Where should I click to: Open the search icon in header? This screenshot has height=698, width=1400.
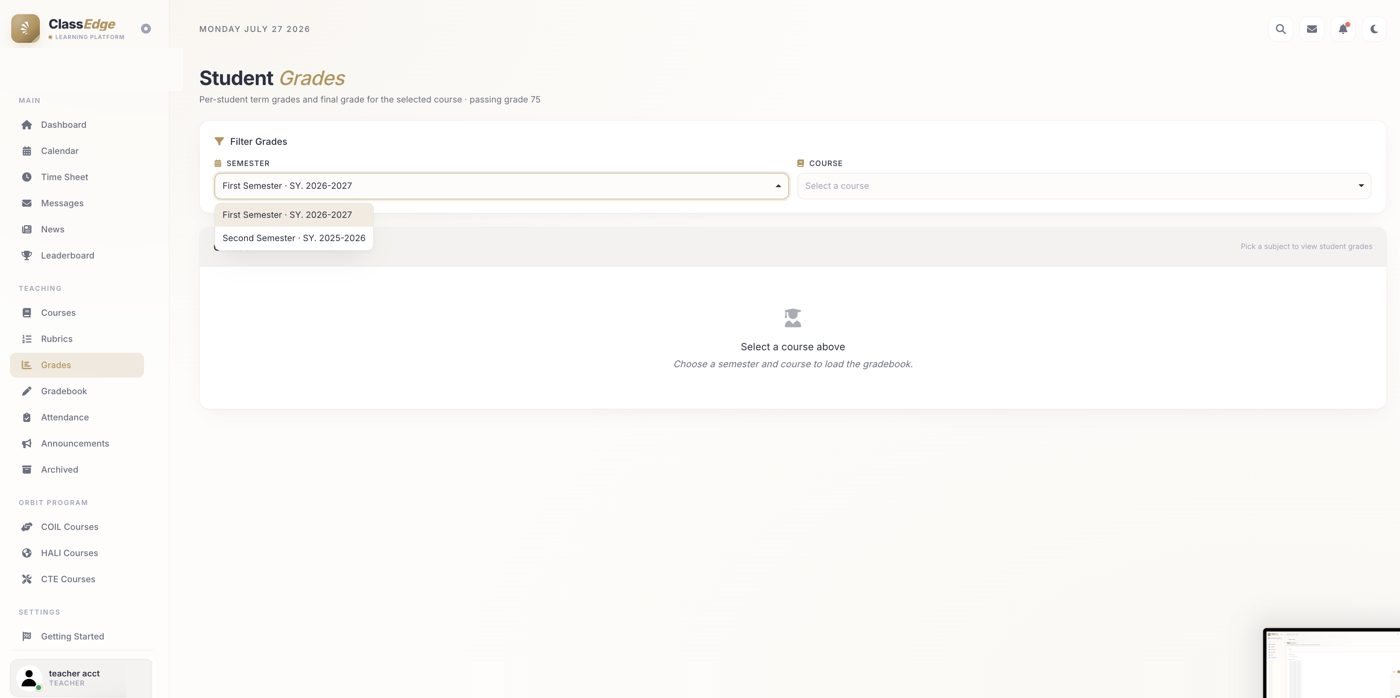(x=1280, y=29)
